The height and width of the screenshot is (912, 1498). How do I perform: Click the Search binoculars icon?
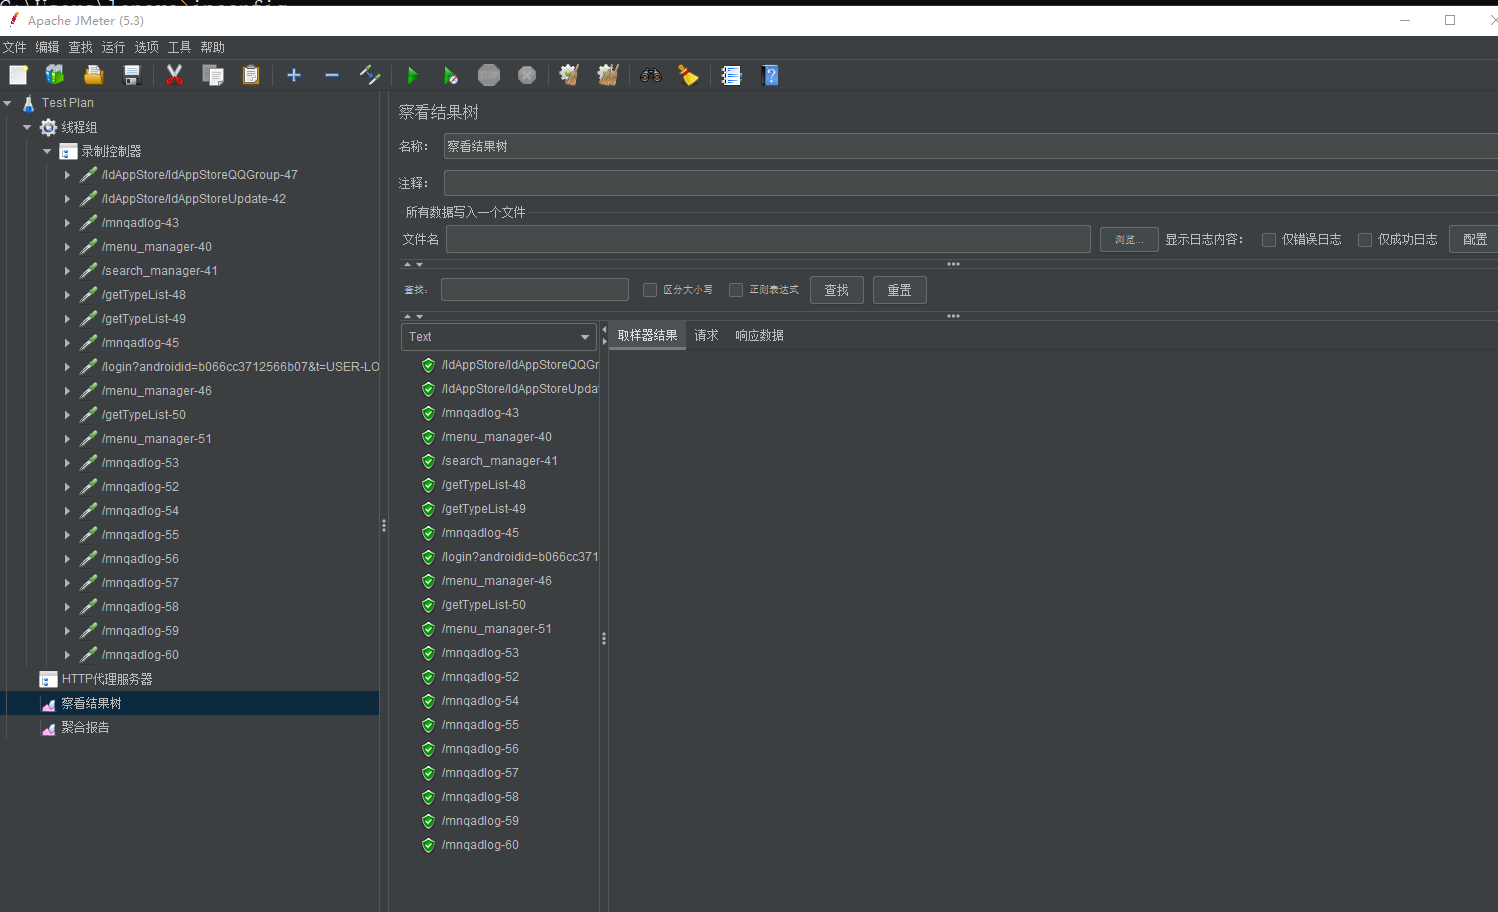click(x=651, y=75)
